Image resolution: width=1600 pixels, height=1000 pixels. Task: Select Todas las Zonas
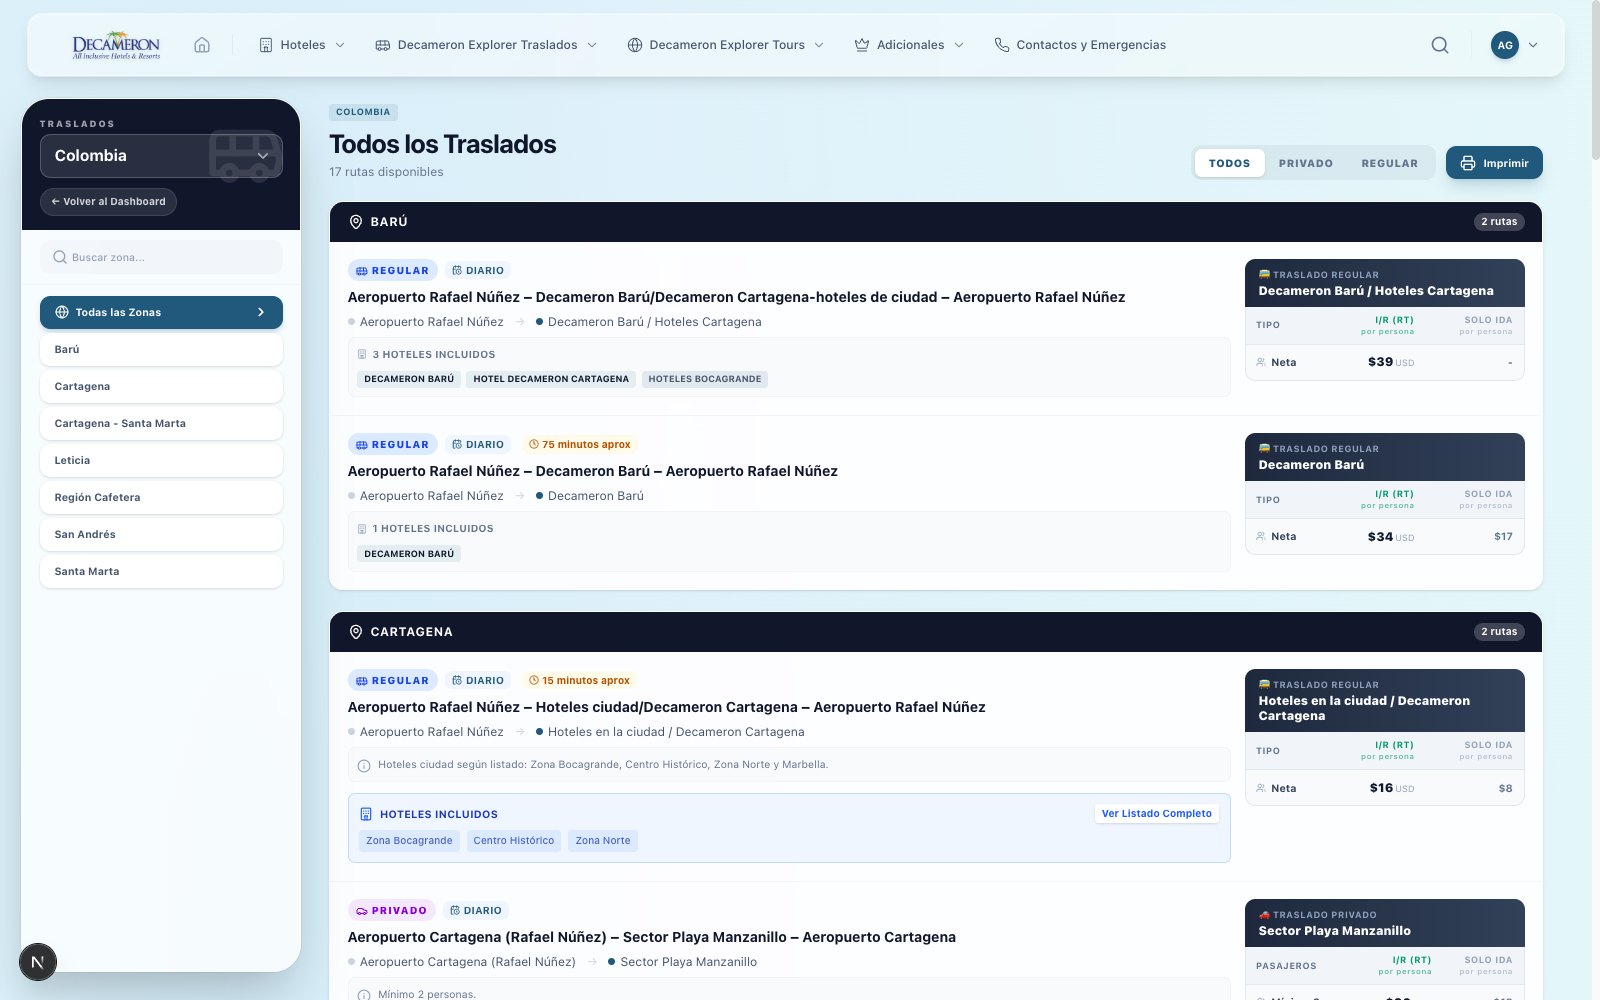click(x=161, y=312)
